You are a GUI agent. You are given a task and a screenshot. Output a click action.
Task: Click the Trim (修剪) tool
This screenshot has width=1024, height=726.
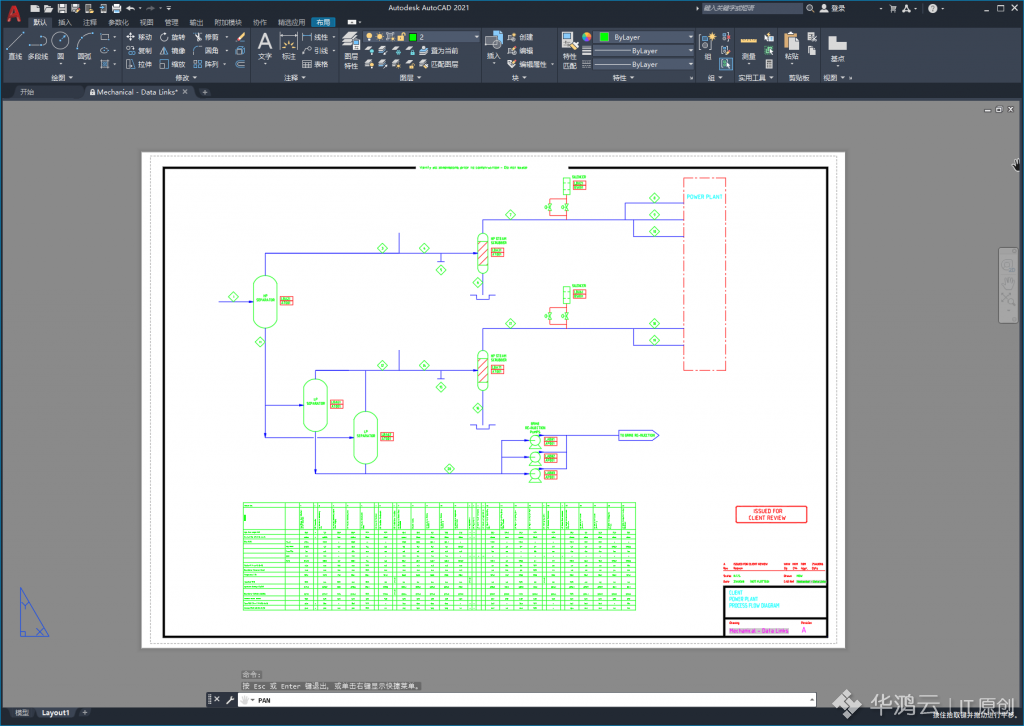pyautogui.click(x=206, y=37)
